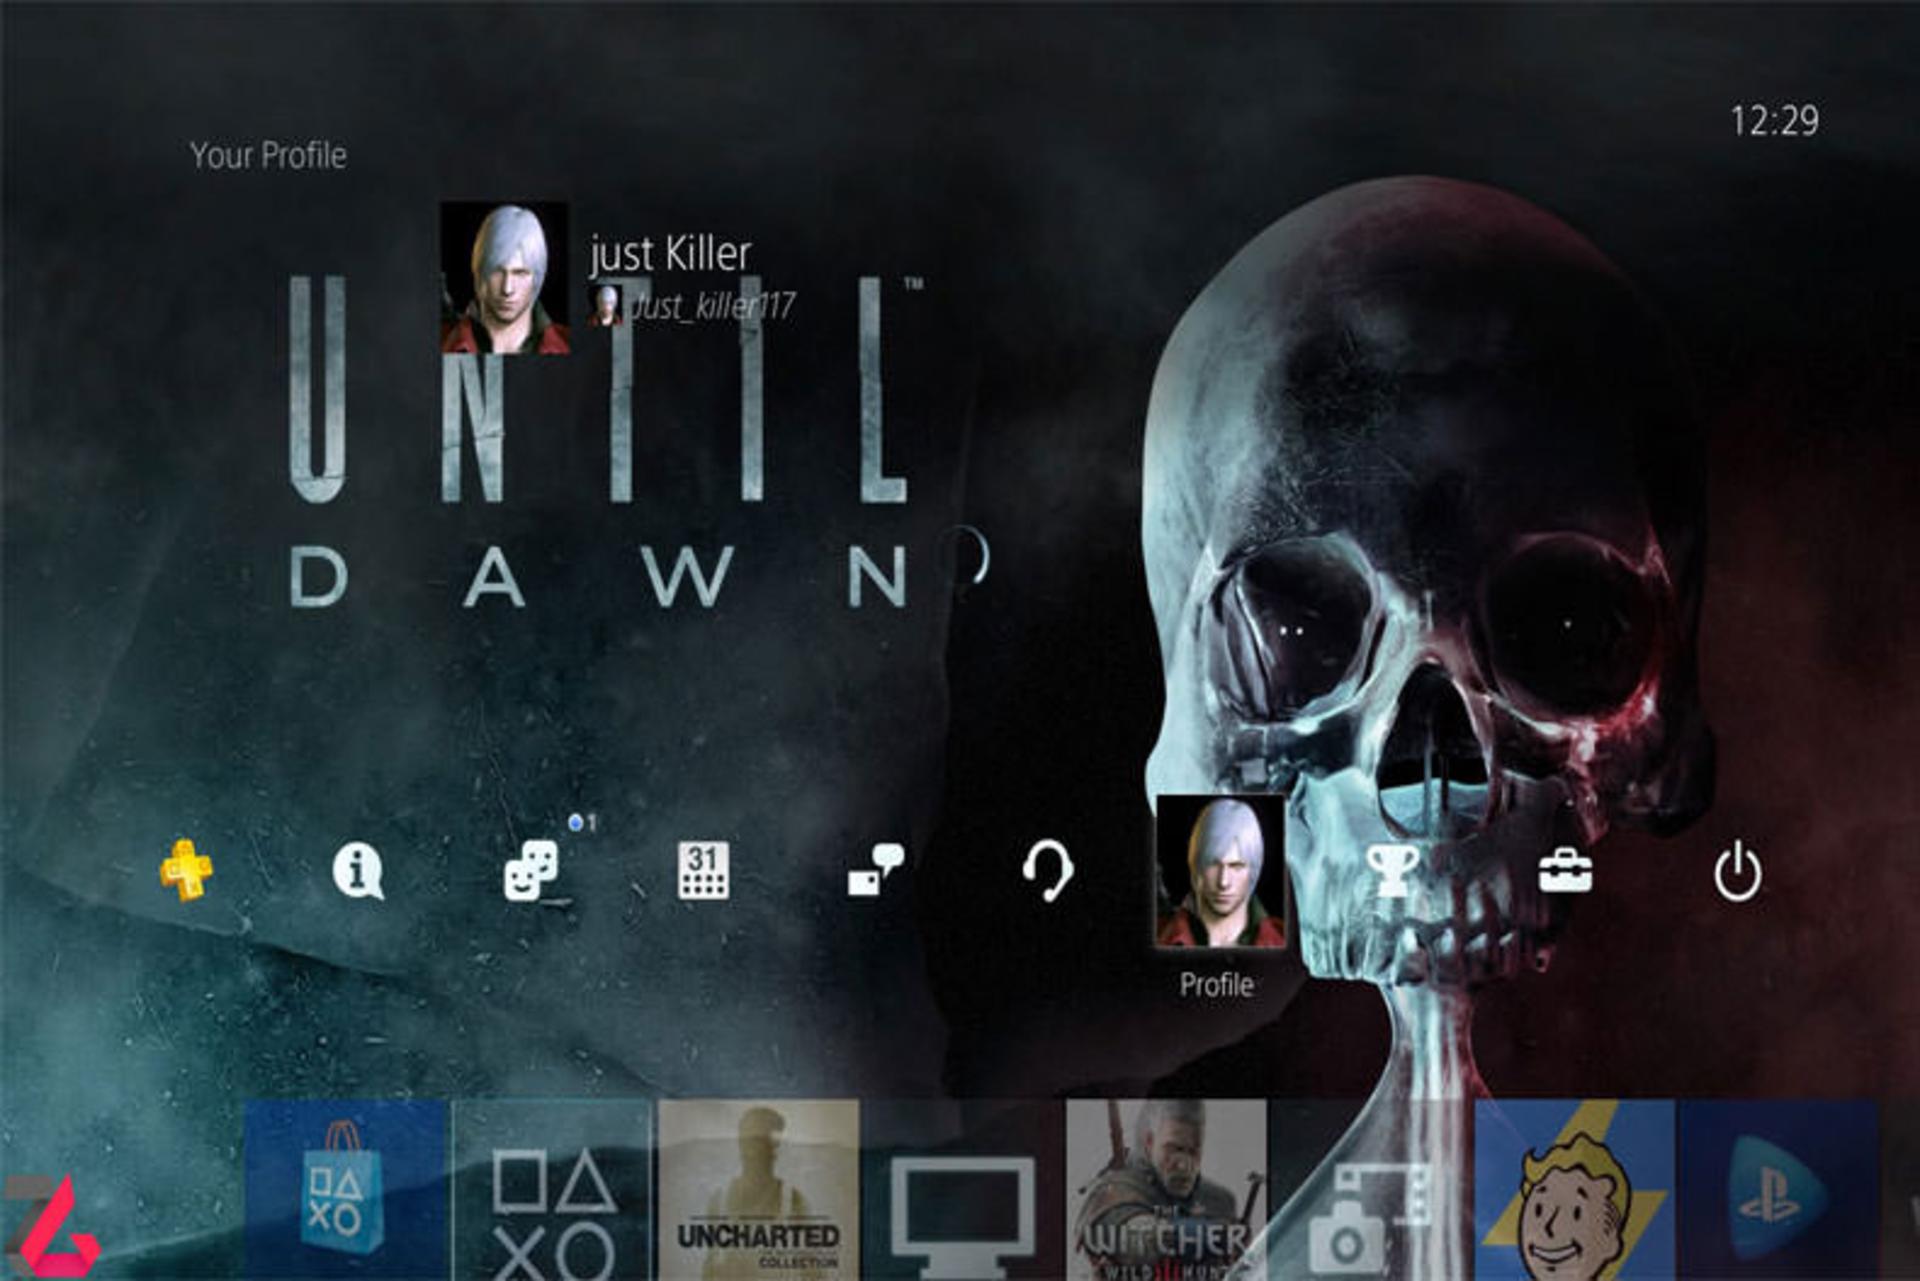Viewport: 1920px width, 1281px height.
Task: Launch the Fallout Vault Boy game tile
Action: pyautogui.click(x=1575, y=1190)
